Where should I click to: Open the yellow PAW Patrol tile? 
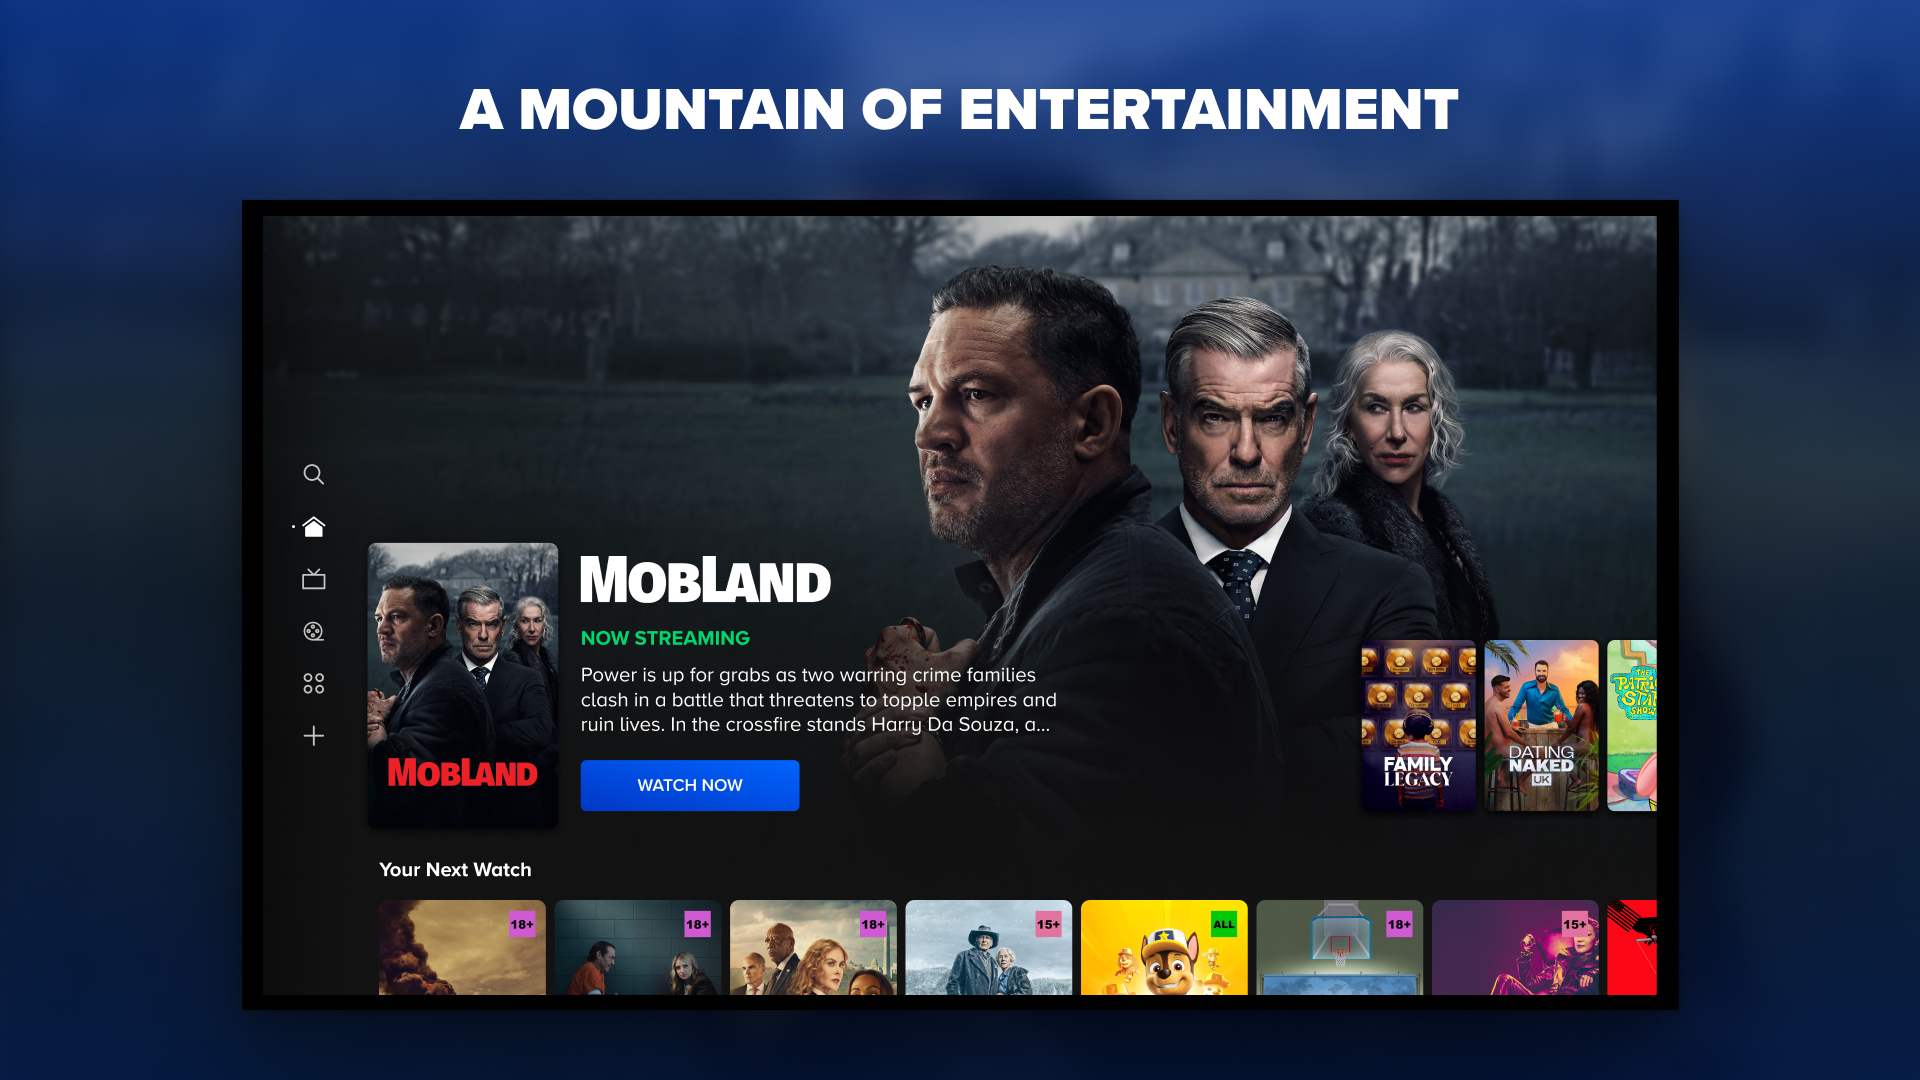point(1164,947)
